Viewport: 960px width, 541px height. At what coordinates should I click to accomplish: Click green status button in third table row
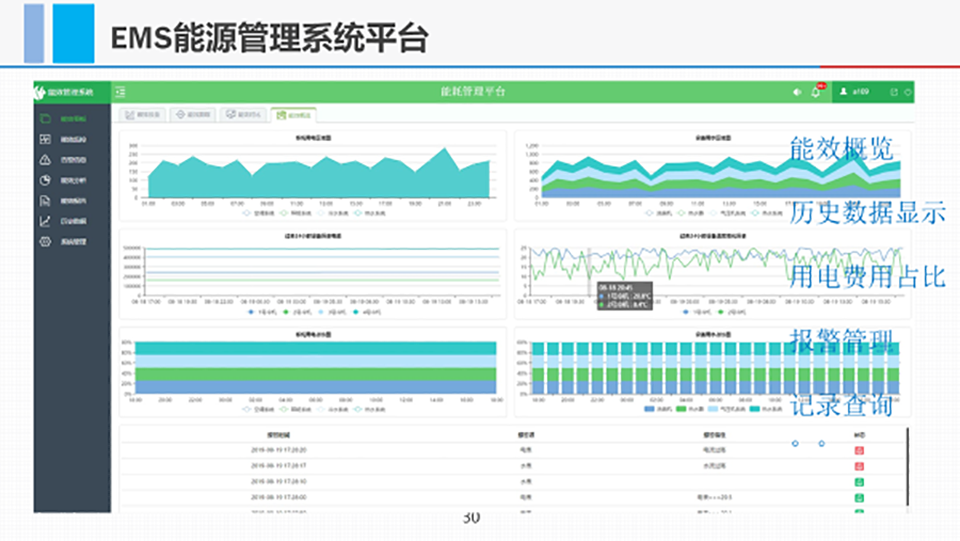tap(859, 482)
